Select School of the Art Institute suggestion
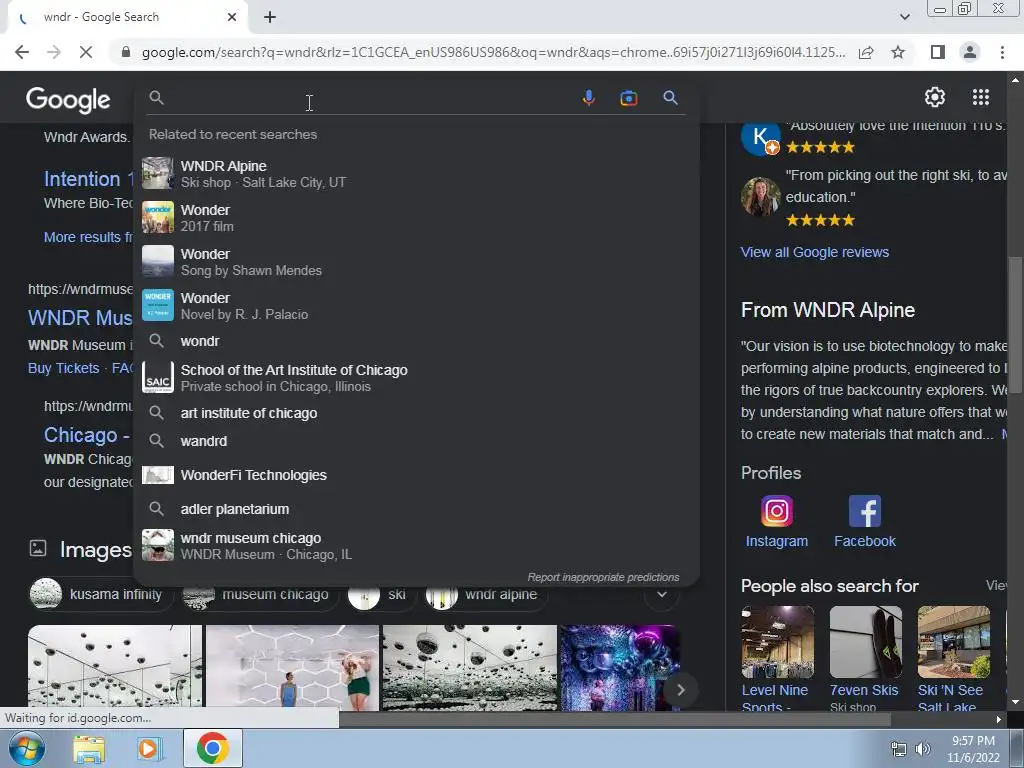This screenshot has width=1024, height=768. pyautogui.click(x=417, y=377)
